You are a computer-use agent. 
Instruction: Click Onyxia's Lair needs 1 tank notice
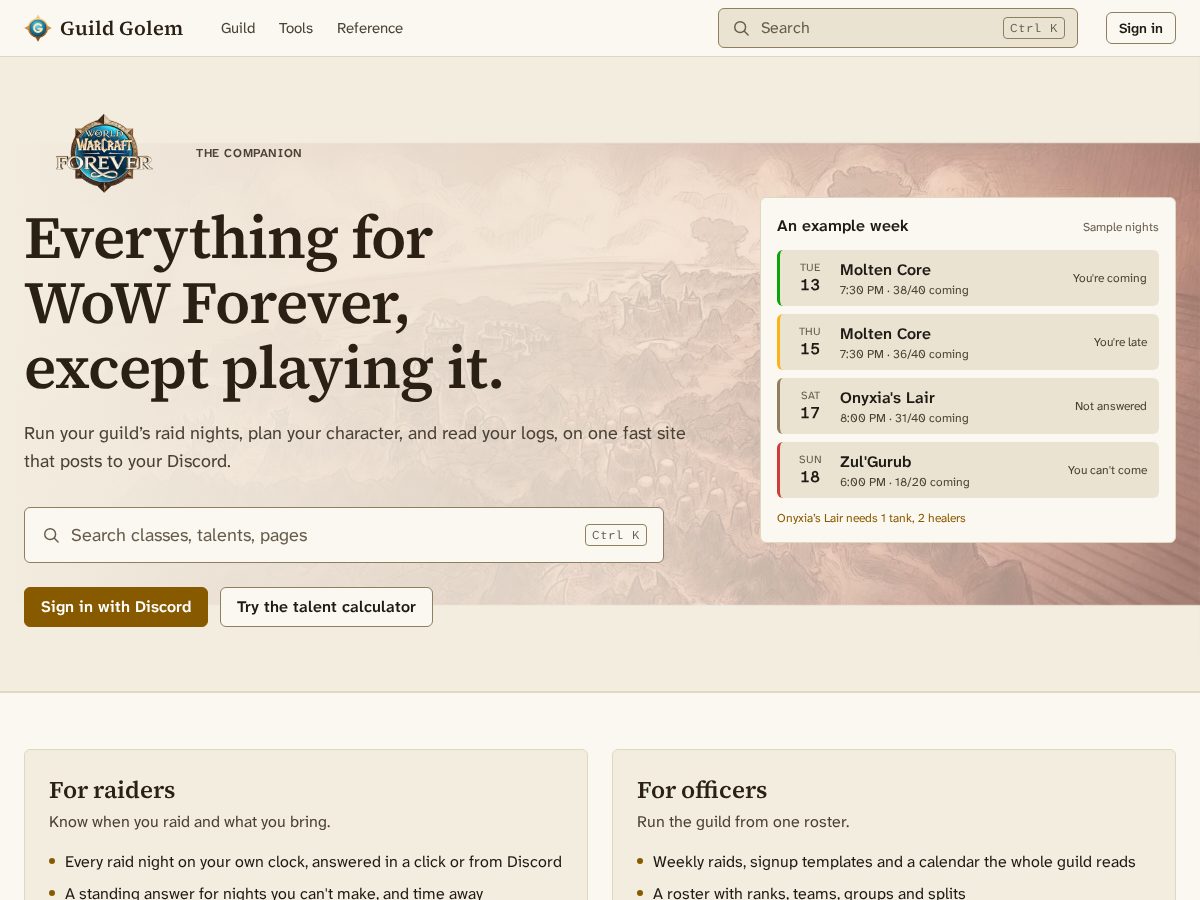pyautogui.click(x=871, y=518)
